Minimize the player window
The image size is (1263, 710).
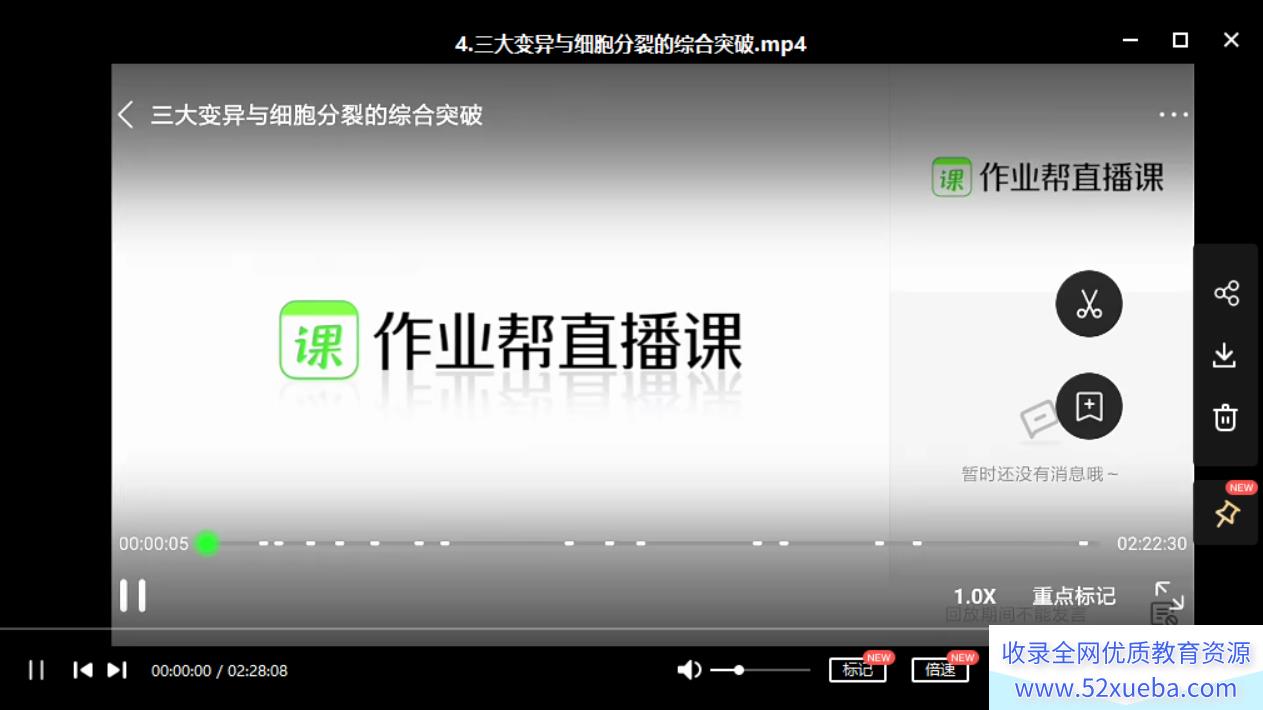(x=1131, y=40)
